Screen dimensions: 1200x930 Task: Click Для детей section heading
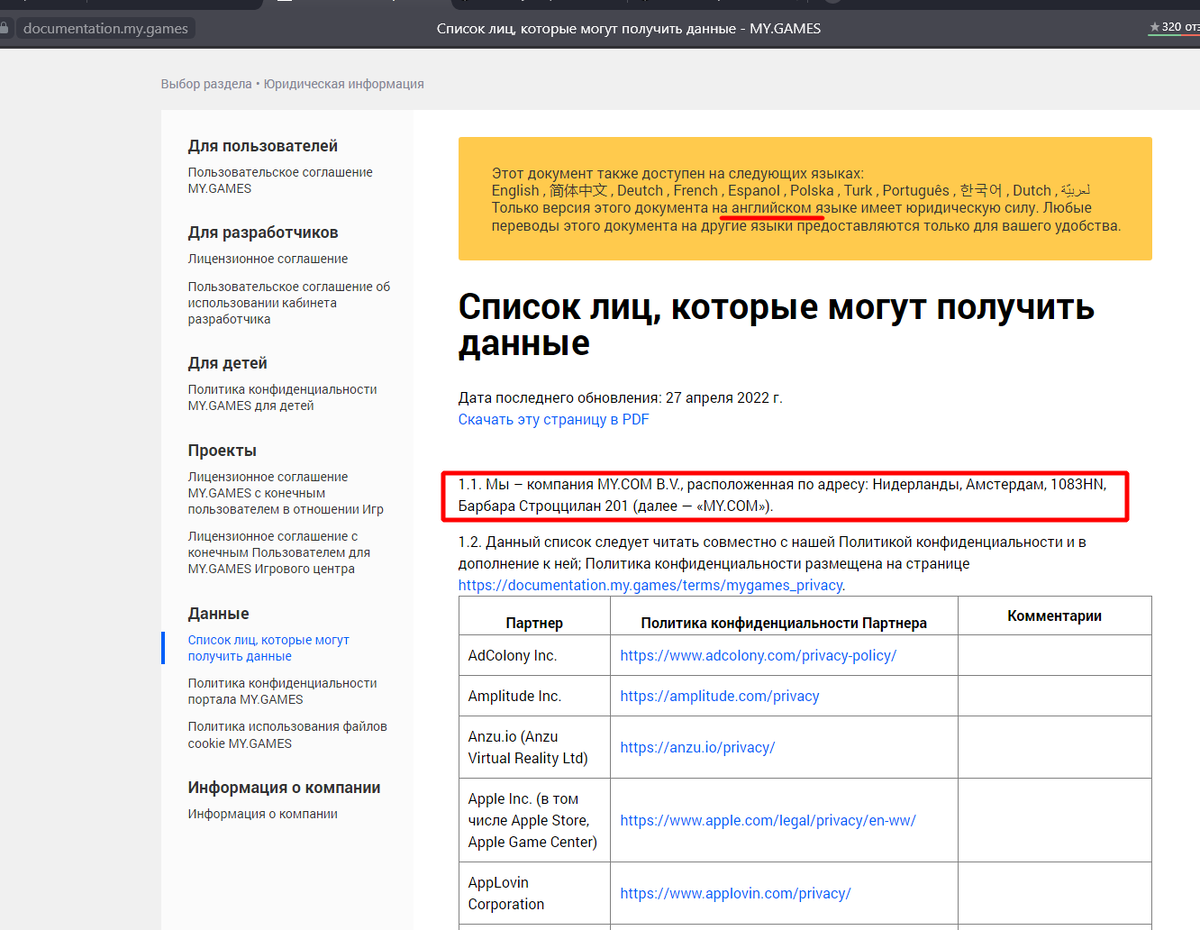pyautogui.click(x=227, y=363)
